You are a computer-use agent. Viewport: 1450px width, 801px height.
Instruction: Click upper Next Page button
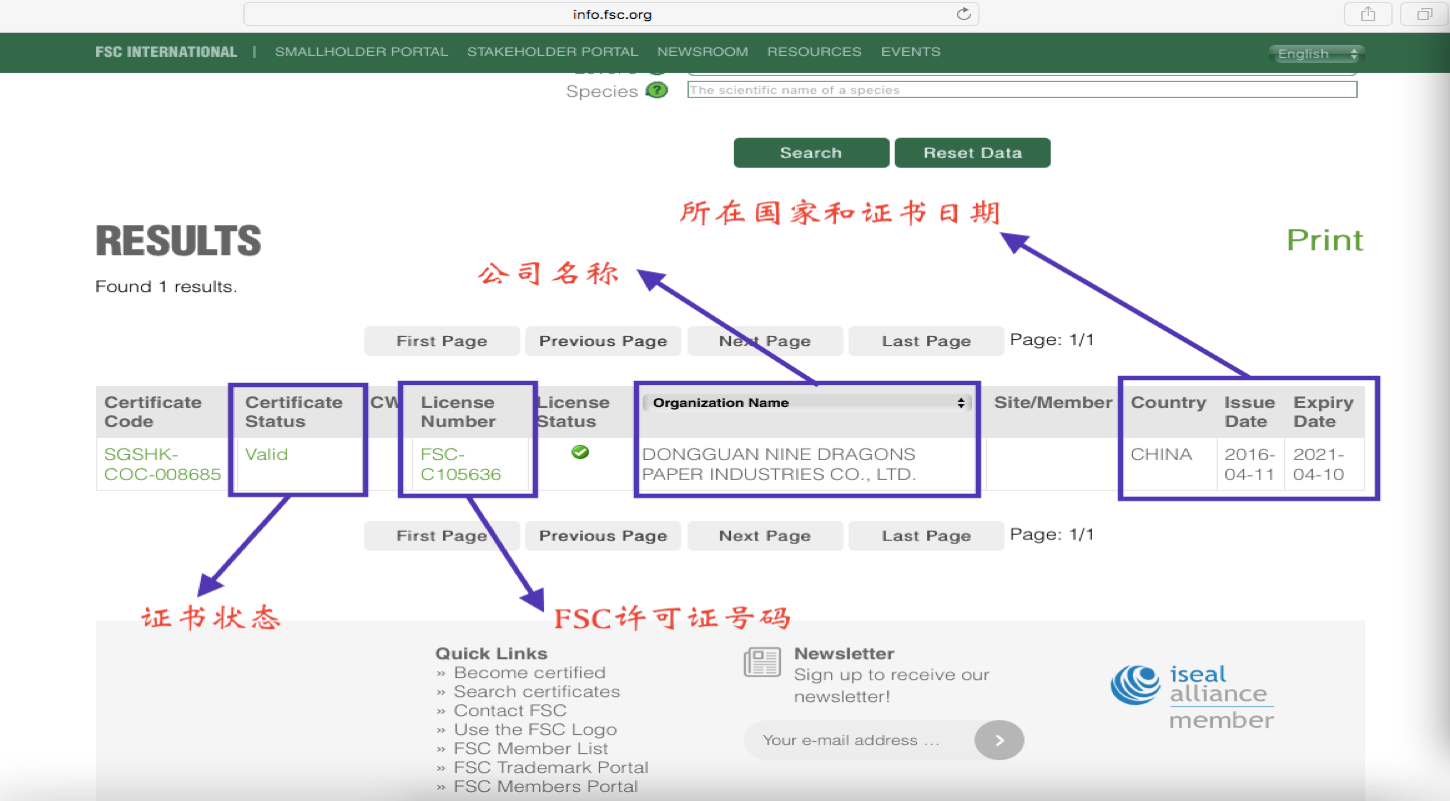[x=765, y=341]
